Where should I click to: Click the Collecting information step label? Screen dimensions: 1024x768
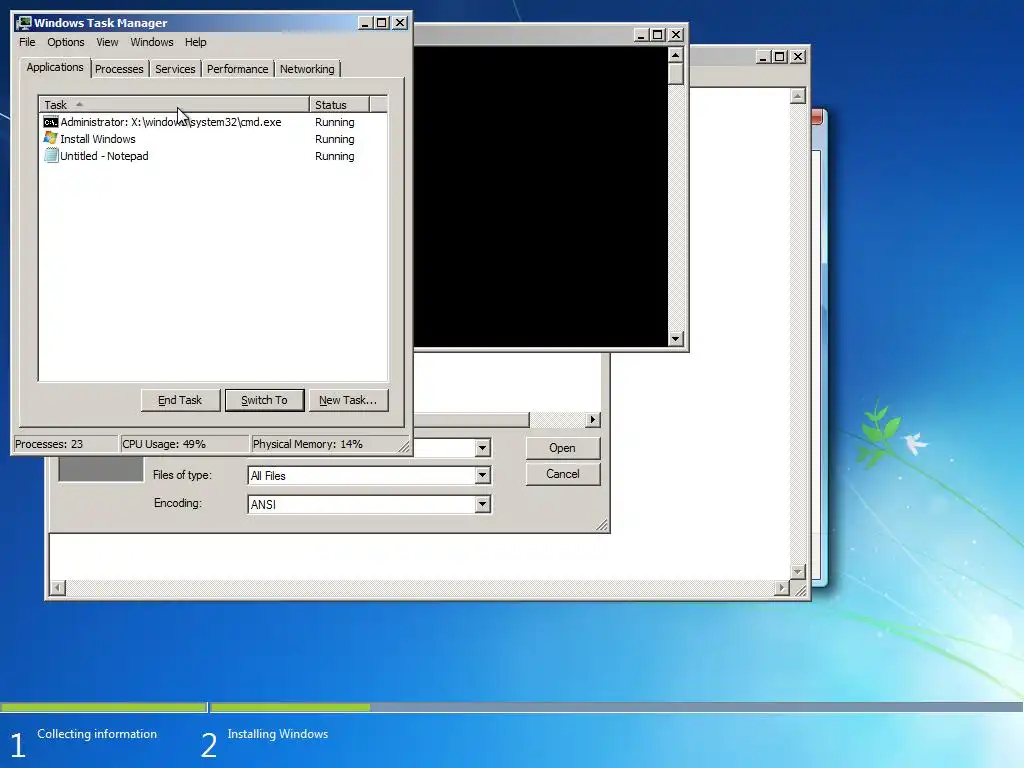[x=97, y=734]
